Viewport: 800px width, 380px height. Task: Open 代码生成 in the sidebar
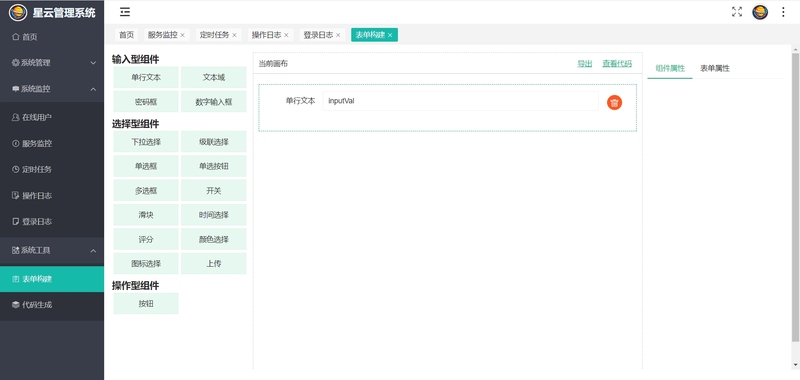[52, 305]
